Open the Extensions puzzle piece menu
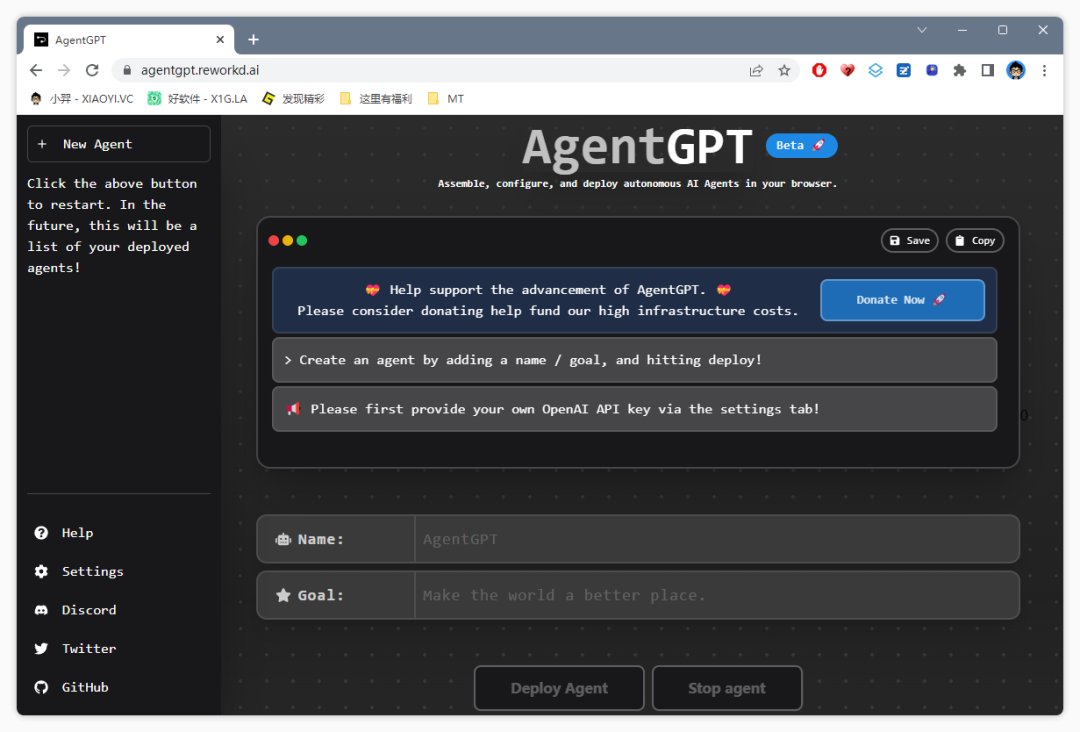 (959, 70)
